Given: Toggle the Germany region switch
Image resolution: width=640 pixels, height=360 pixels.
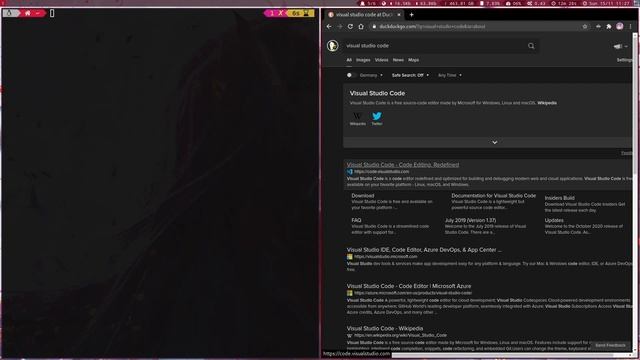Looking at the screenshot, I should (x=351, y=75).
